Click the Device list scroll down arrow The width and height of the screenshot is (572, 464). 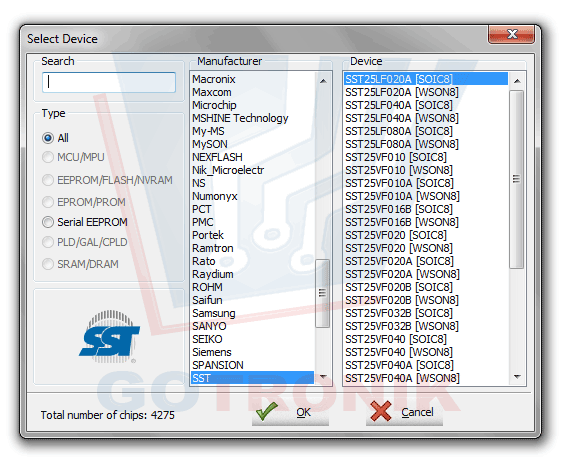(x=517, y=376)
